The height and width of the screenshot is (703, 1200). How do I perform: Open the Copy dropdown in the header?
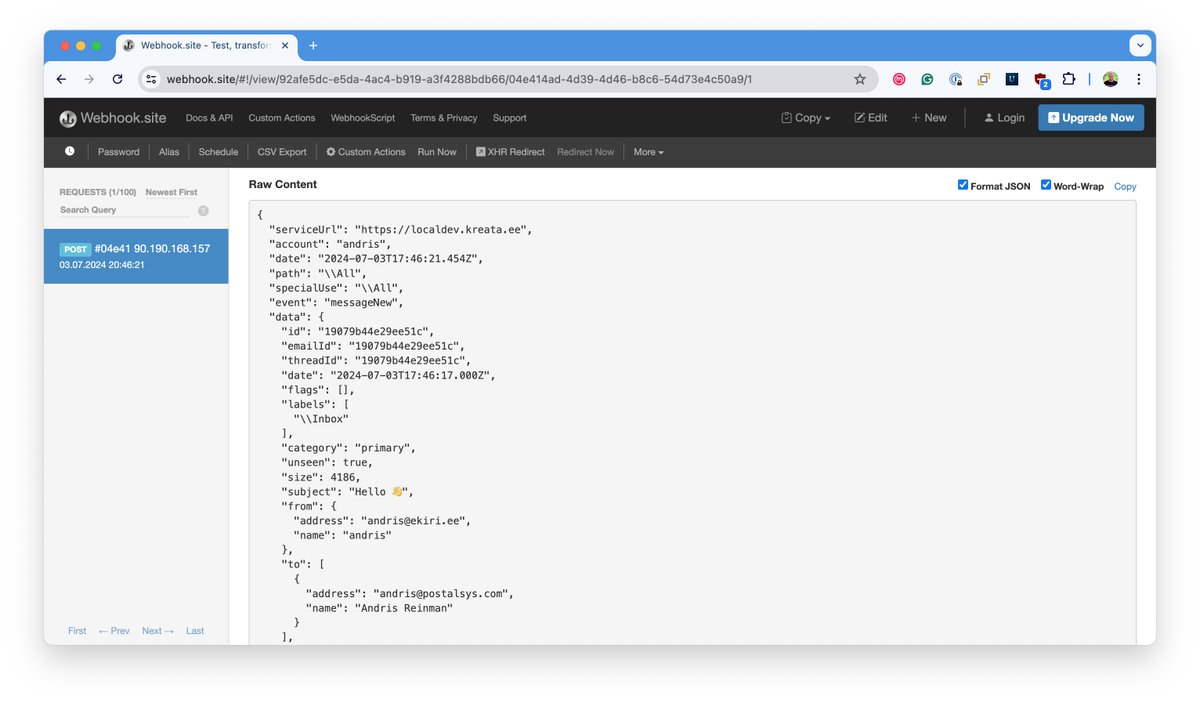click(805, 117)
